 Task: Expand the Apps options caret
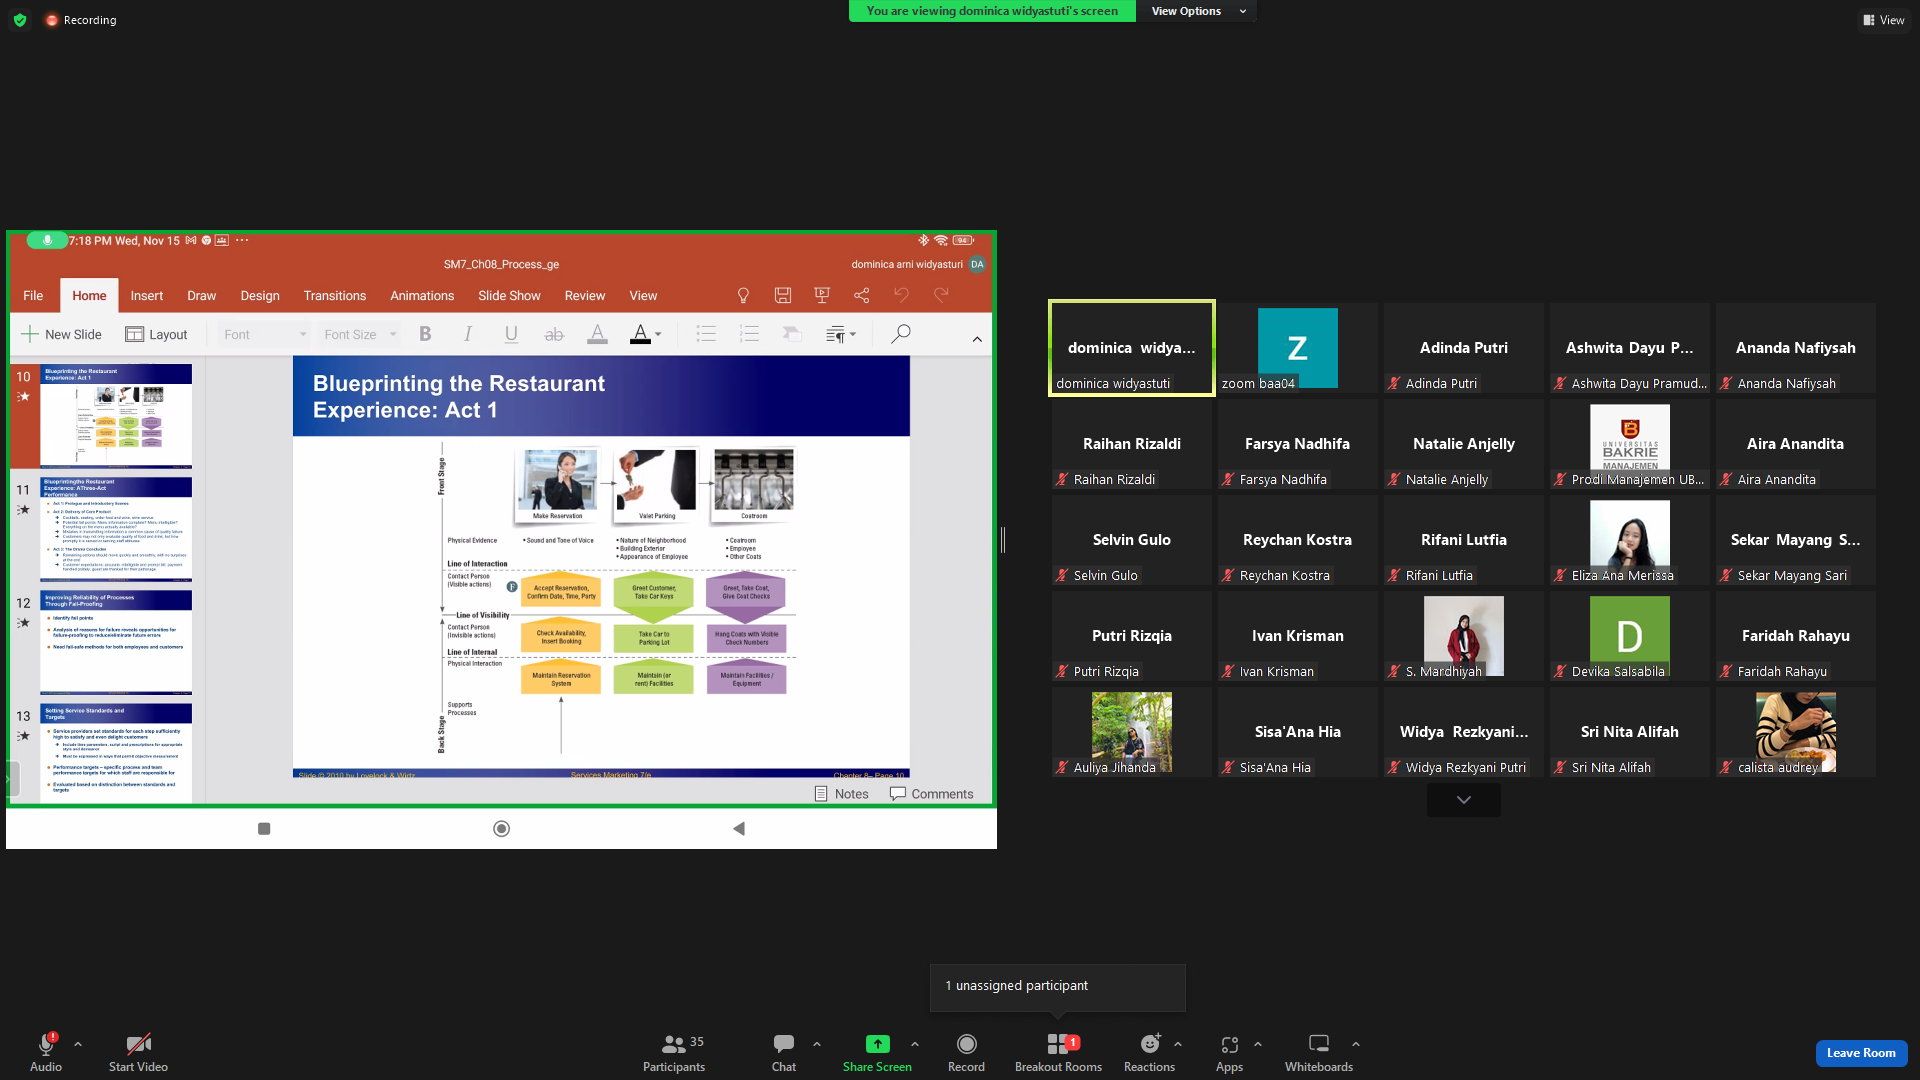click(1258, 1044)
